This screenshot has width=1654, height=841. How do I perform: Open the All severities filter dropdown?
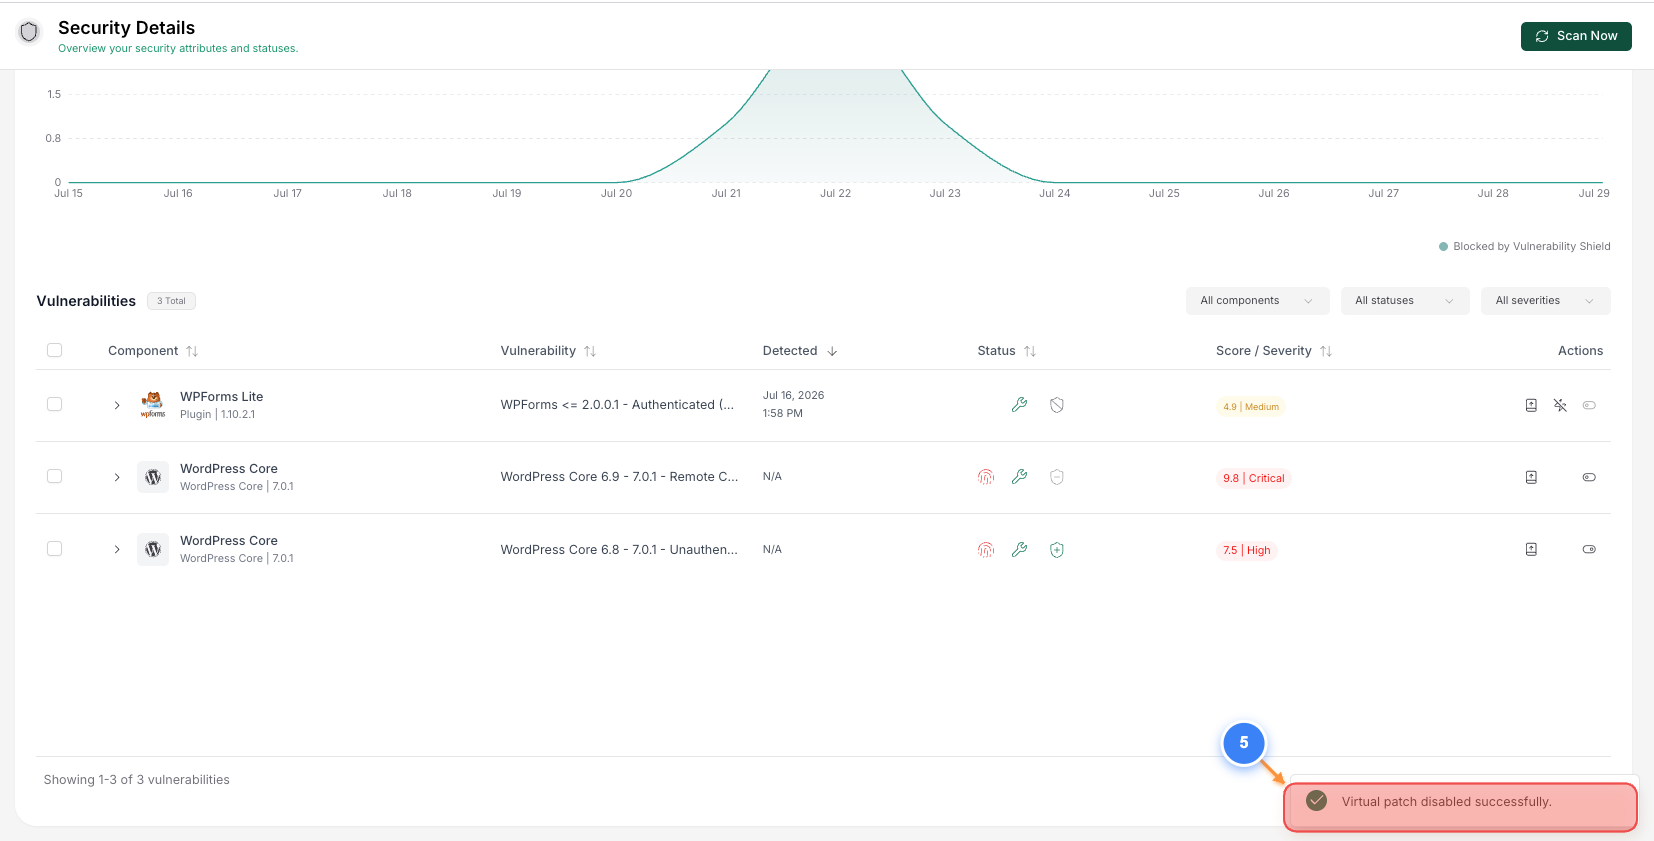pos(1545,301)
